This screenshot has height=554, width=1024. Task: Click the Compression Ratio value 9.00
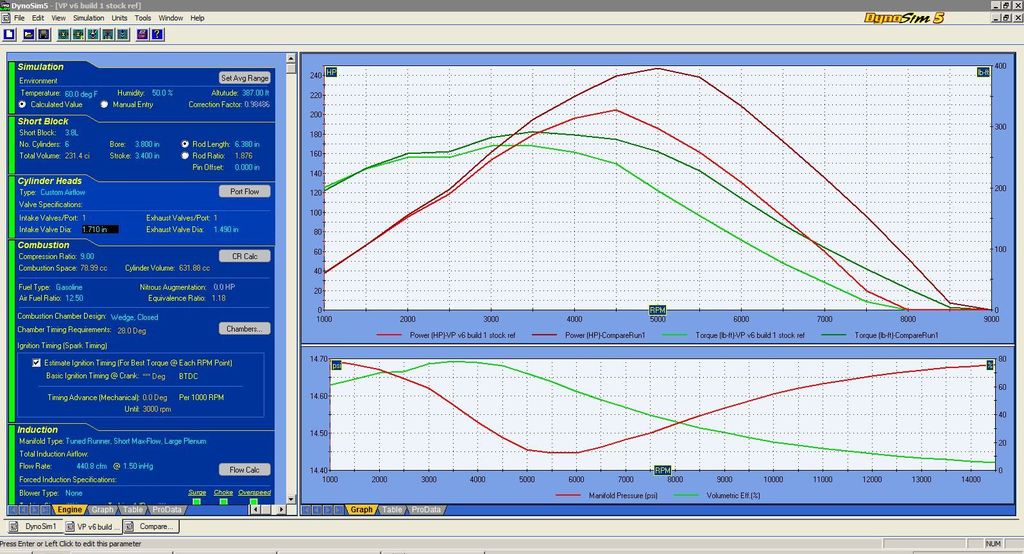87,256
